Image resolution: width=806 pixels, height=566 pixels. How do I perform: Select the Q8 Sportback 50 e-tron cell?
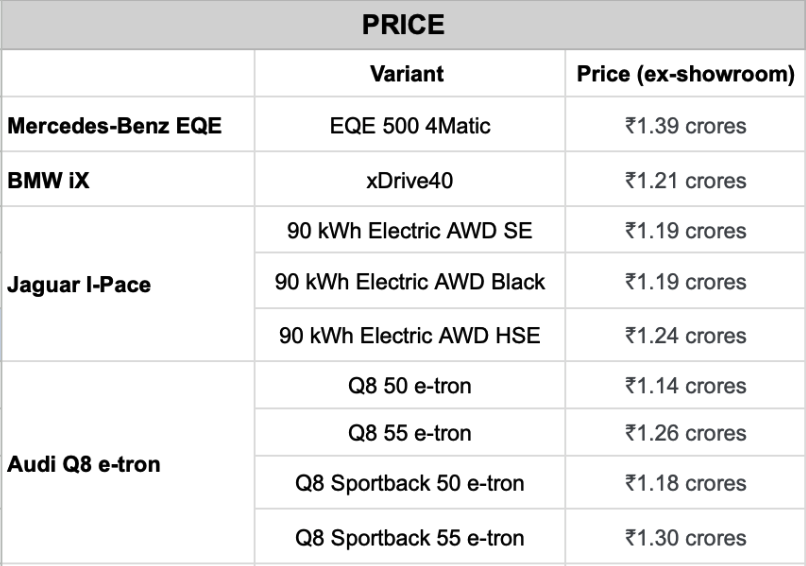tap(410, 484)
